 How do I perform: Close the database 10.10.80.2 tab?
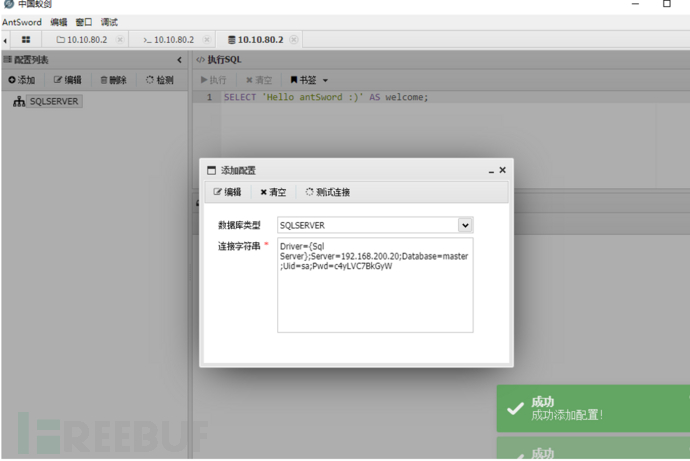tap(294, 40)
